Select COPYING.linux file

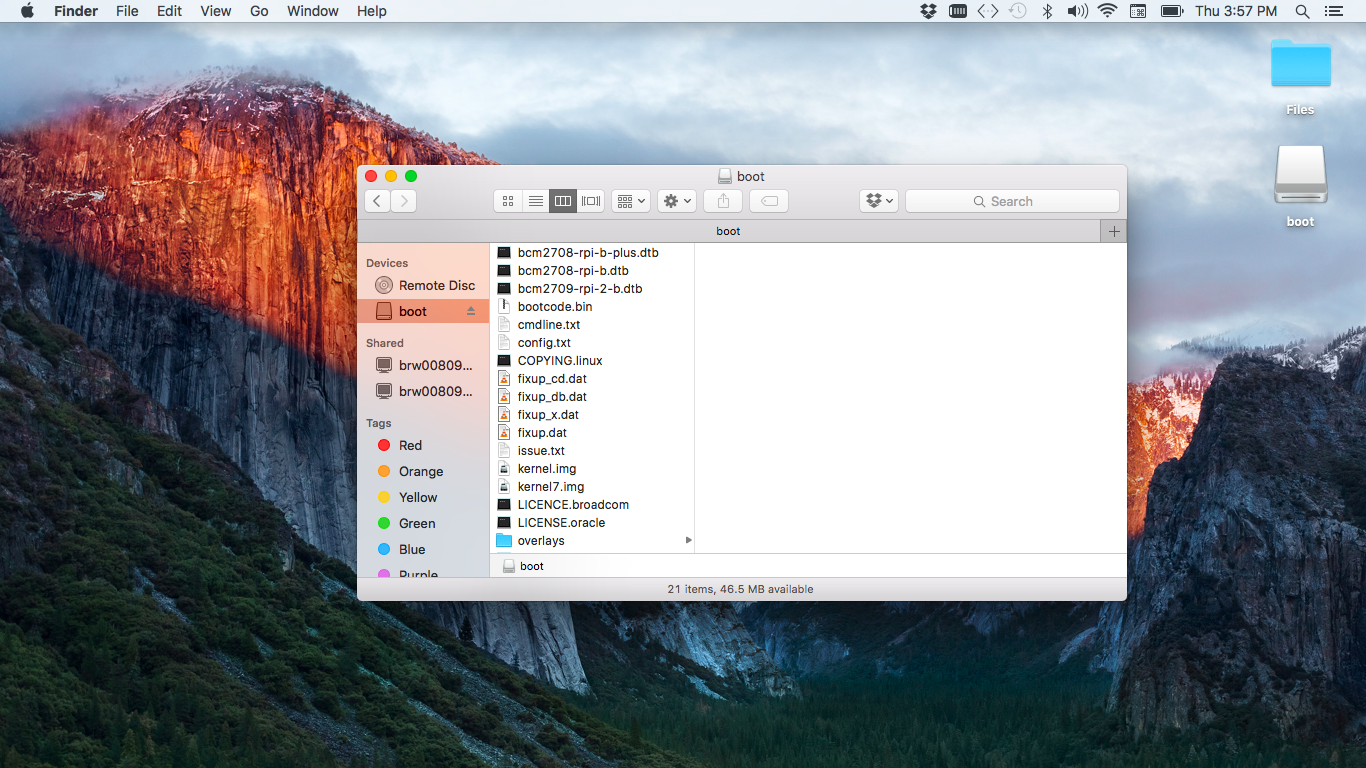[x=593, y=361]
